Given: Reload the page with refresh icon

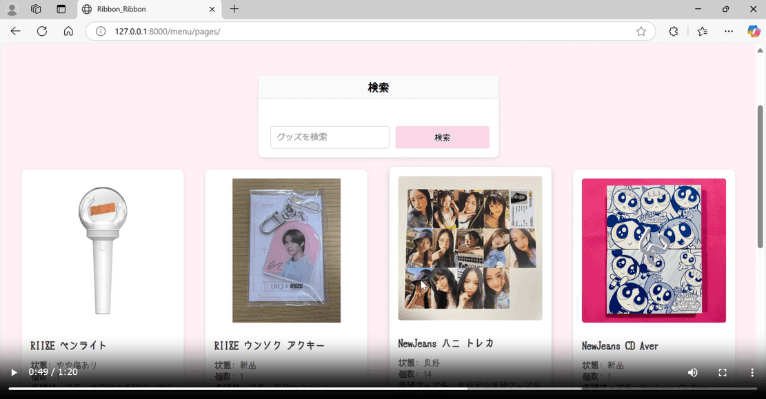Looking at the screenshot, I should [x=42, y=31].
